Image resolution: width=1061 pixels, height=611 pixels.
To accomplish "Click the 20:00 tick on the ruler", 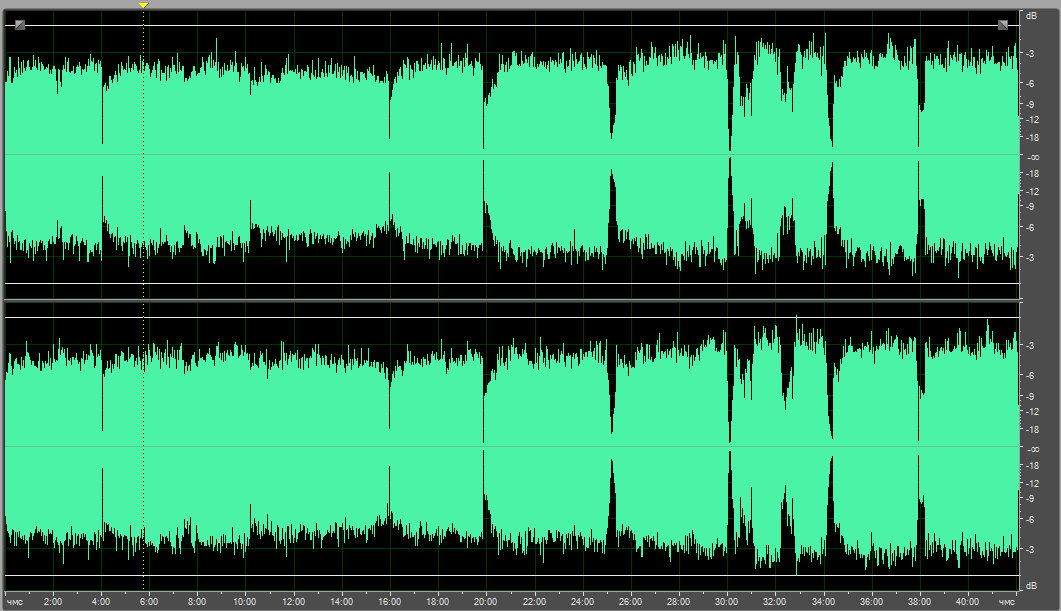I will point(486,602).
